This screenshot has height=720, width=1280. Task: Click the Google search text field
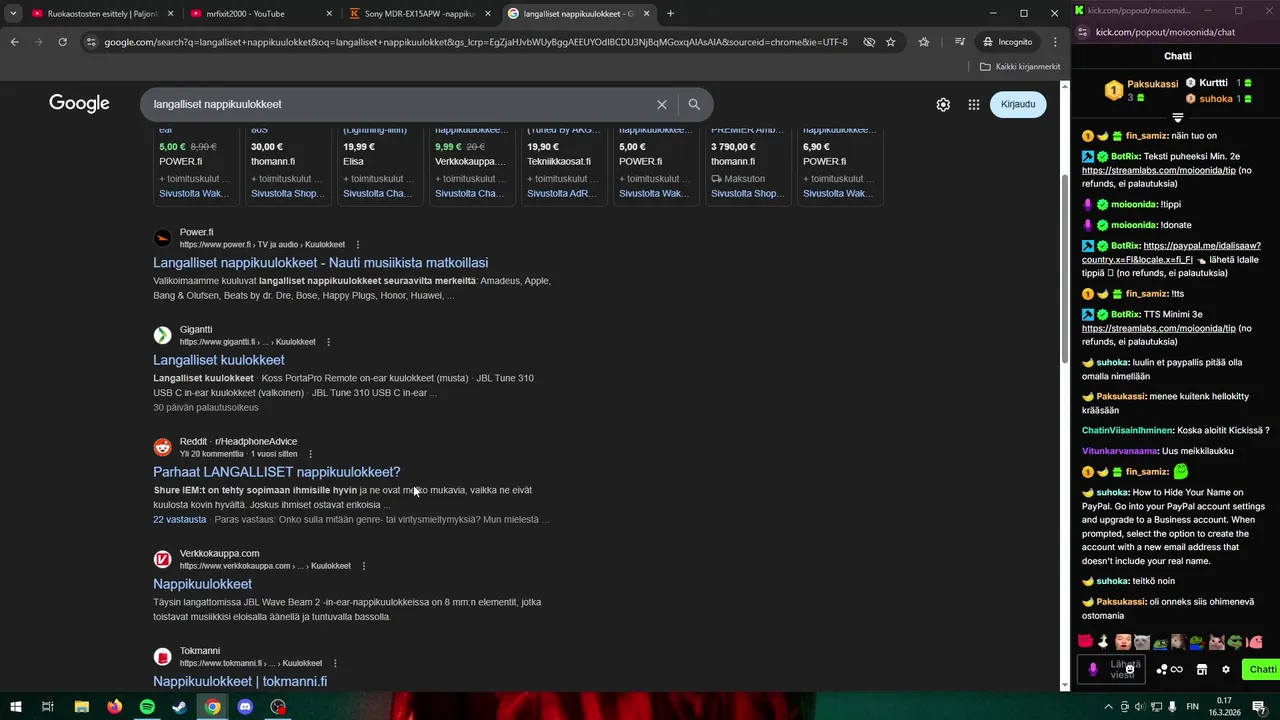400,104
